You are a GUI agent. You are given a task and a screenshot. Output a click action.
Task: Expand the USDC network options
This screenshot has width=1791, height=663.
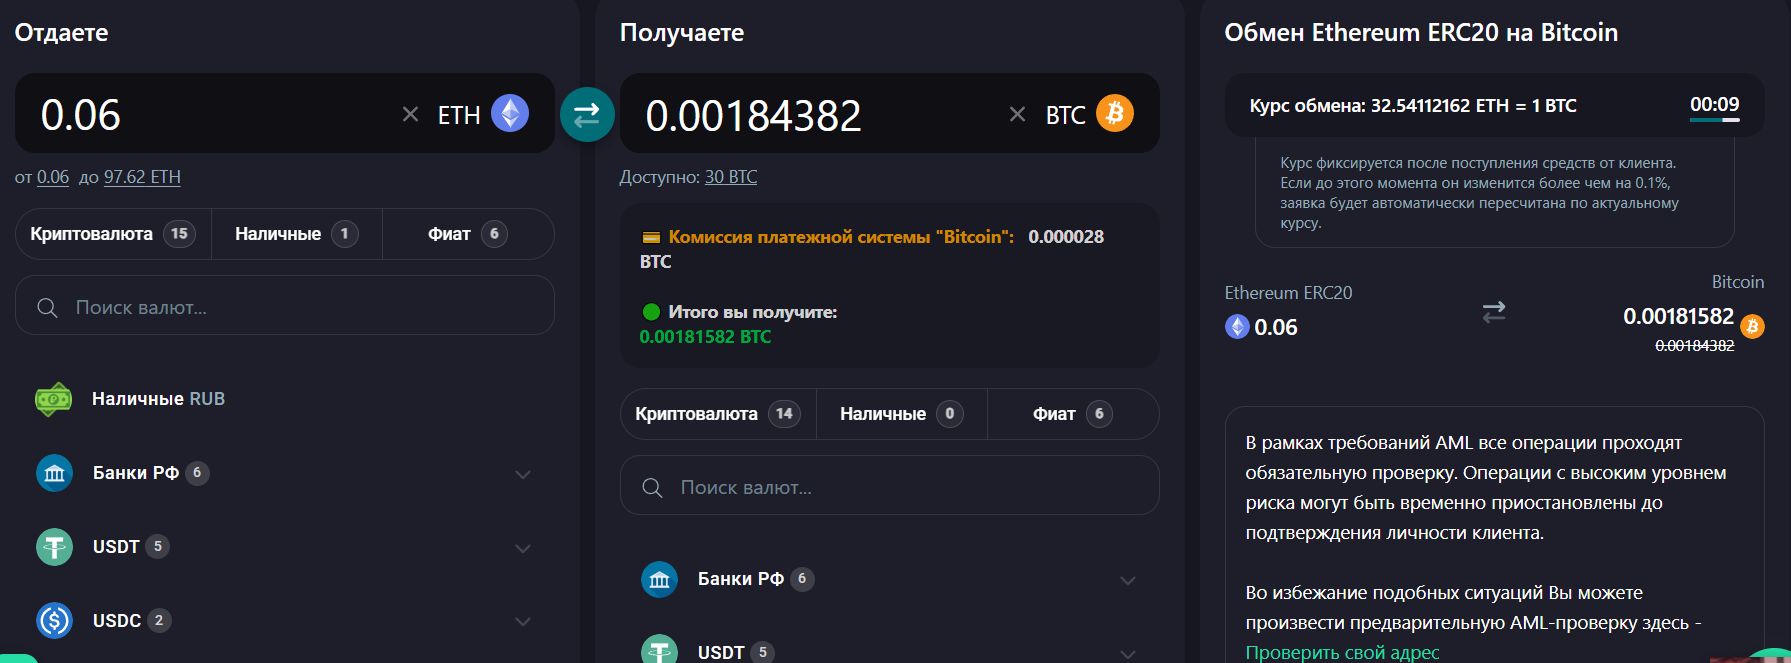point(523,621)
